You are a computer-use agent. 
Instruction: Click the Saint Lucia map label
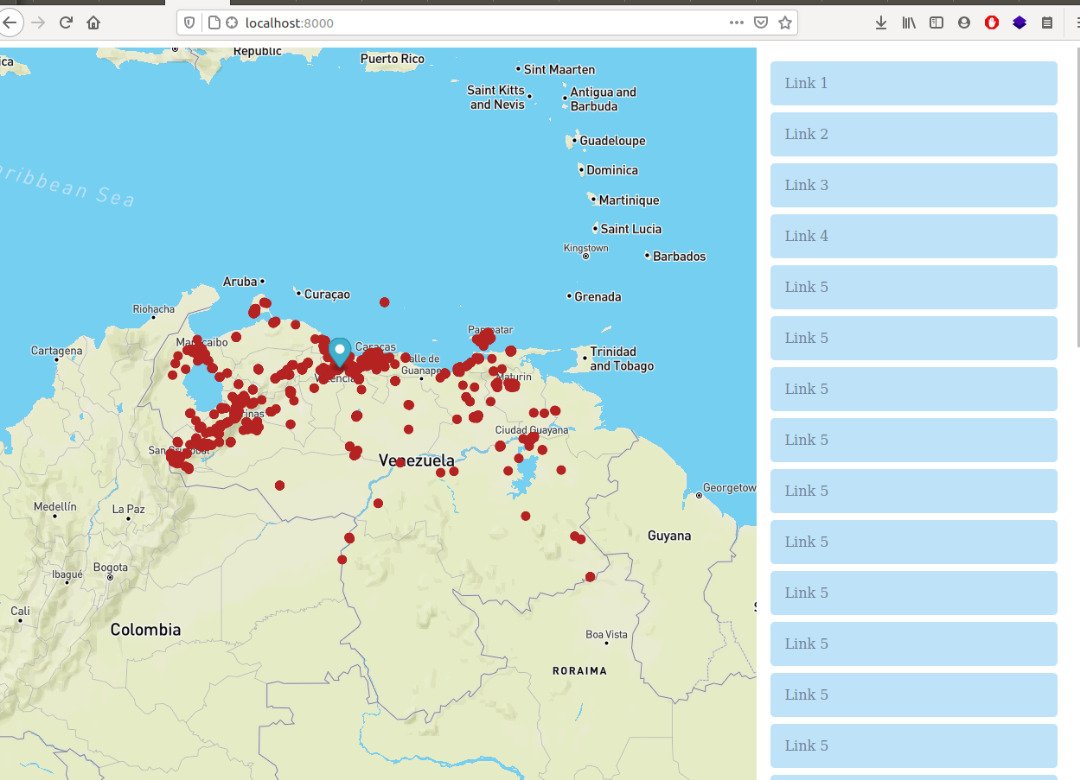tap(630, 229)
